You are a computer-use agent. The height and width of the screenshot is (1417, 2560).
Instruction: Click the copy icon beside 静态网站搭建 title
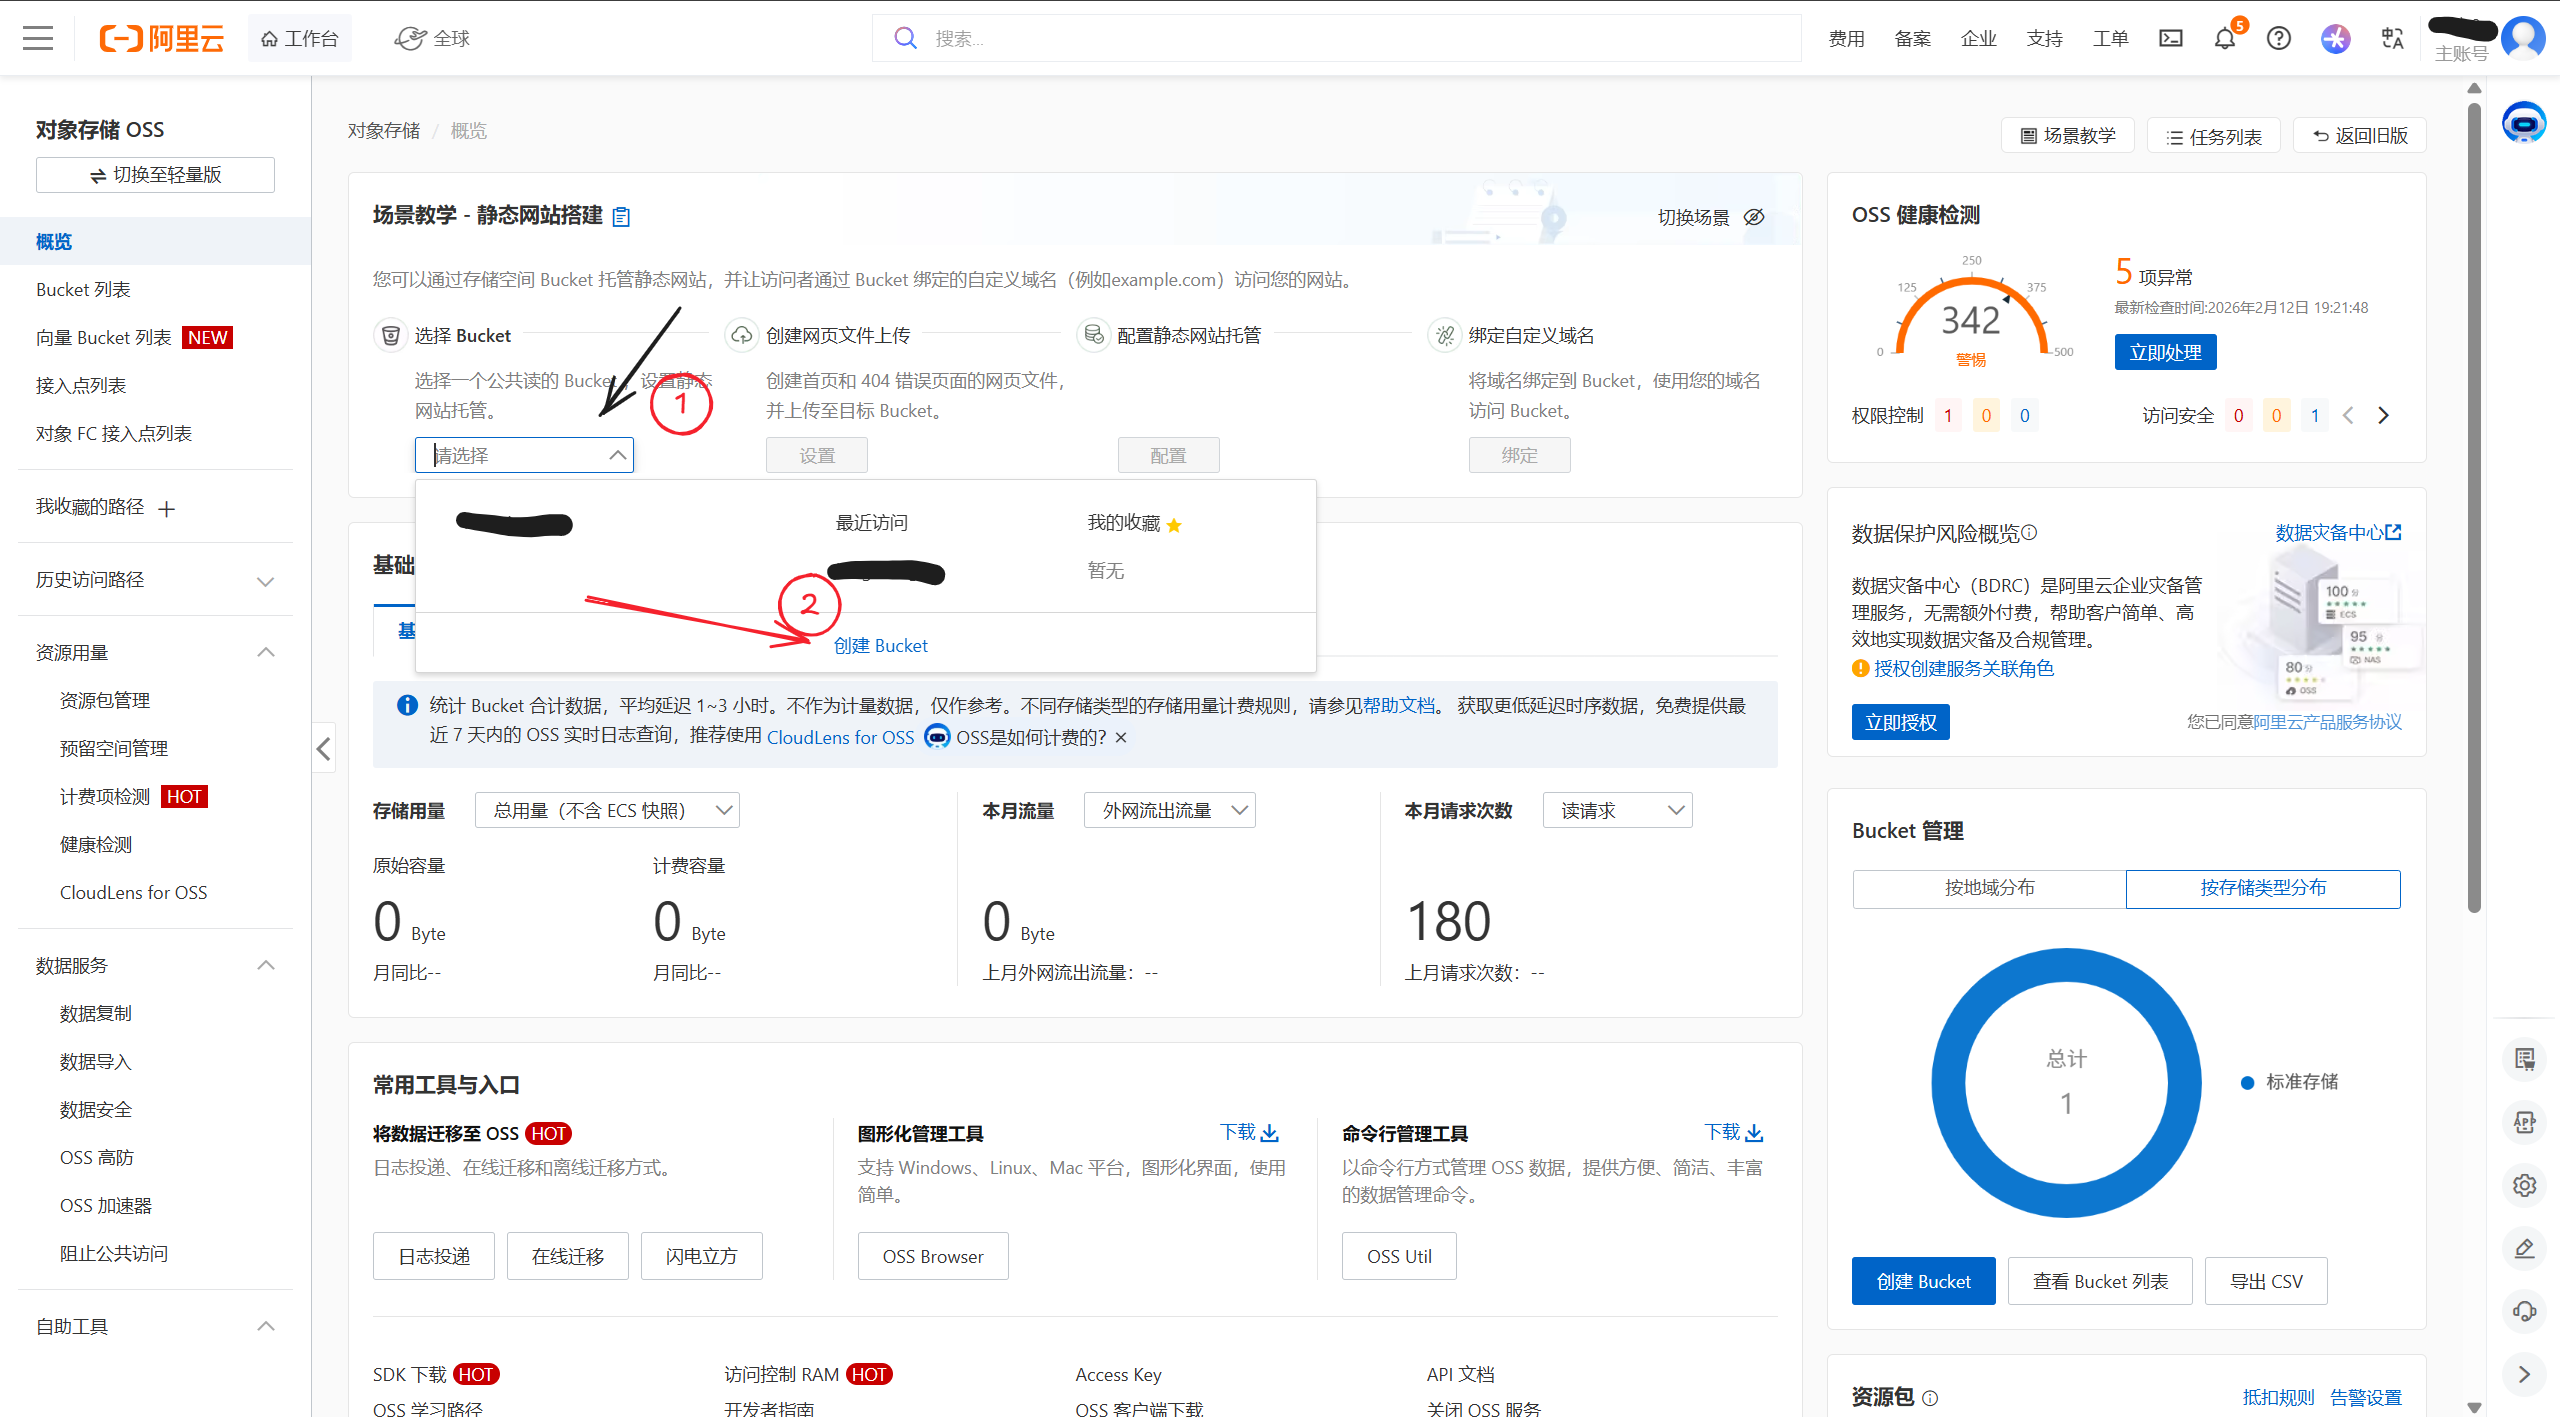pos(621,217)
